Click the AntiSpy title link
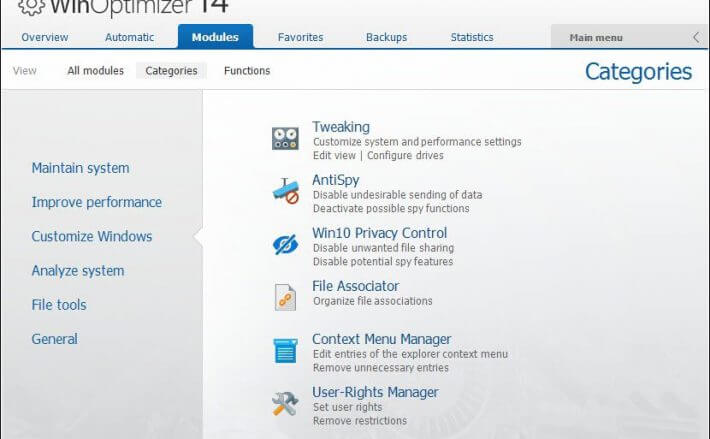Viewport: 710px width, 439px height. click(x=336, y=180)
